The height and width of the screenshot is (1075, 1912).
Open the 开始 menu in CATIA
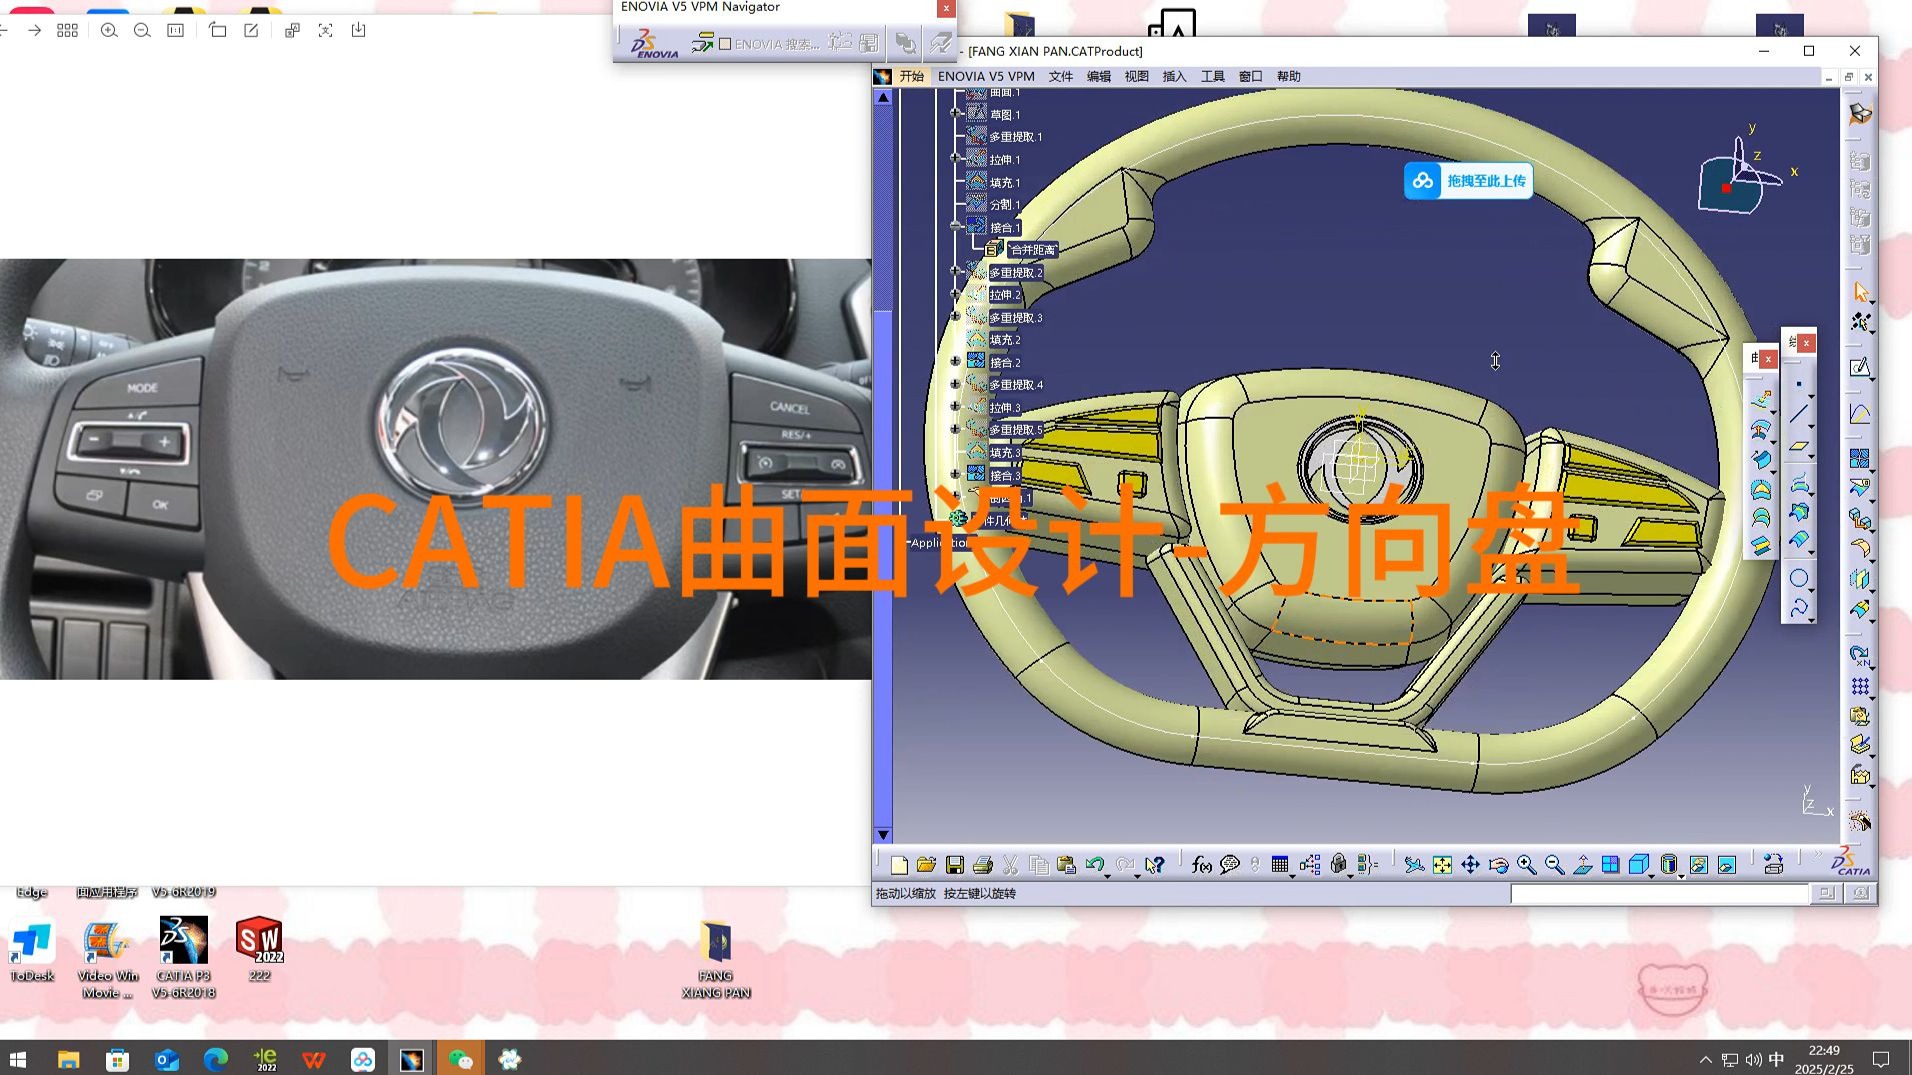click(911, 76)
